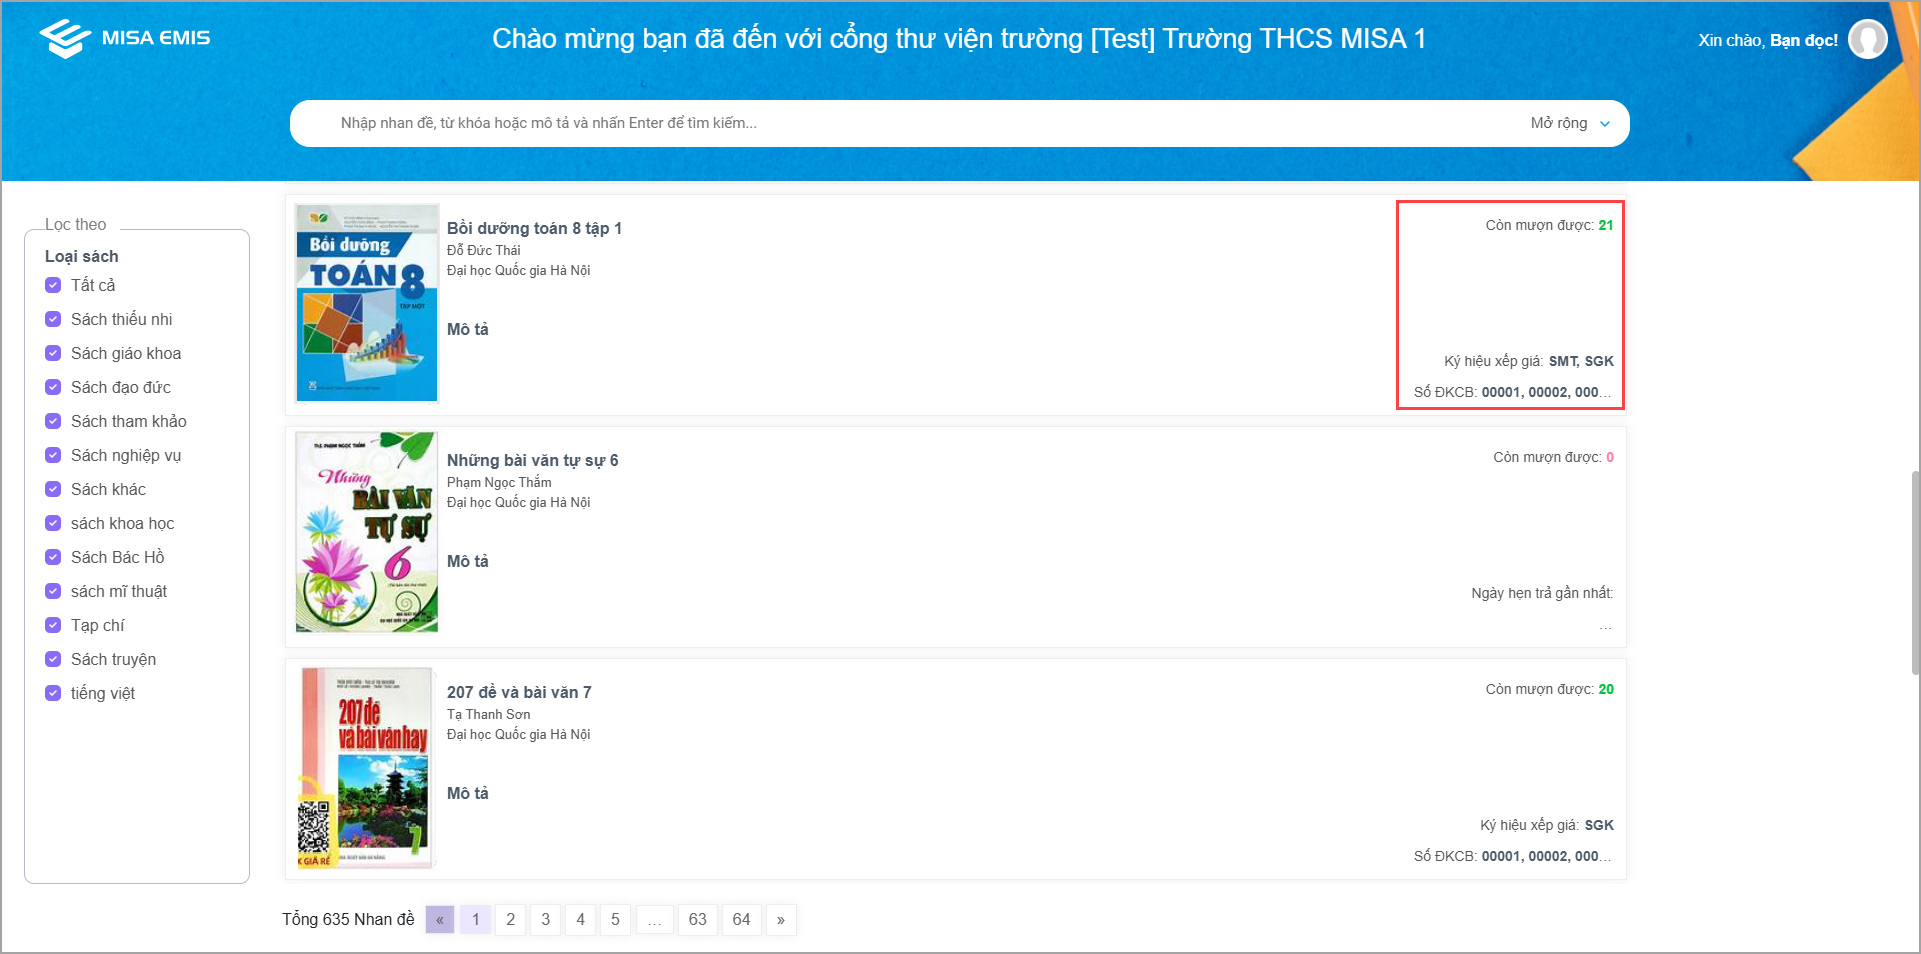Toggle sách mĩ thuật checkbox
Viewport: 1921px width, 954px height.
coord(53,591)
